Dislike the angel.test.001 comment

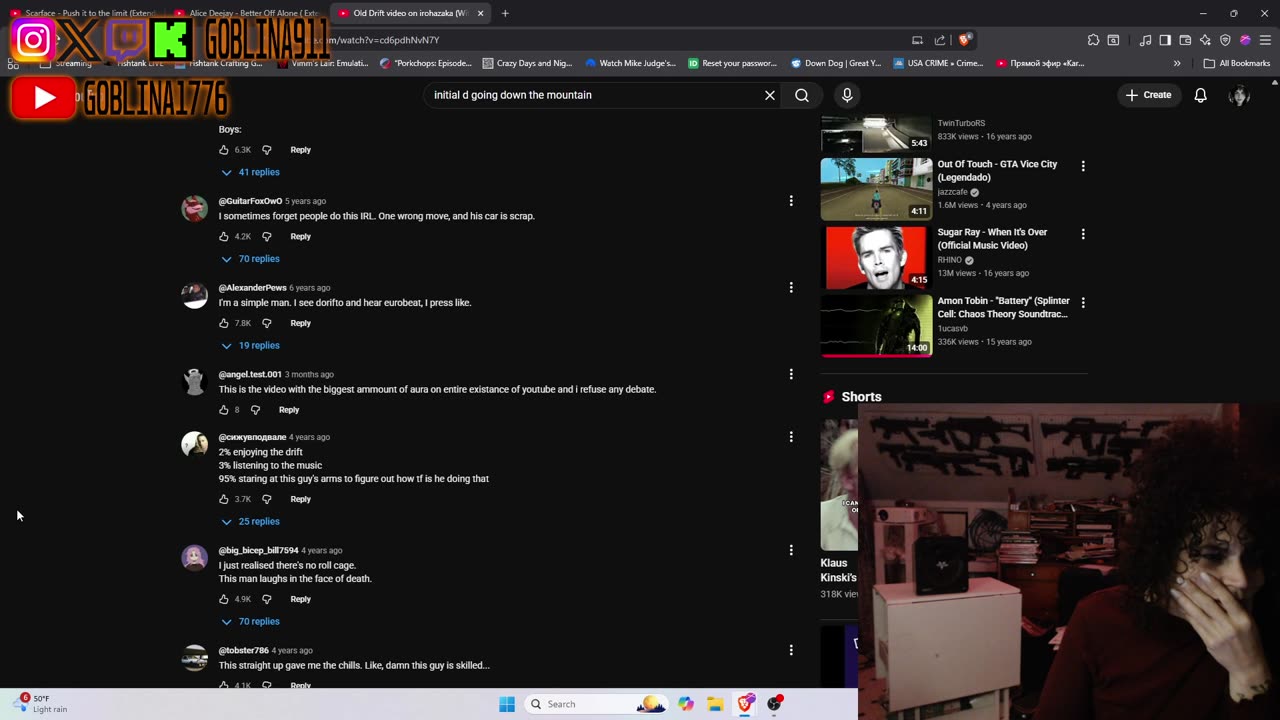coord(255,410)
